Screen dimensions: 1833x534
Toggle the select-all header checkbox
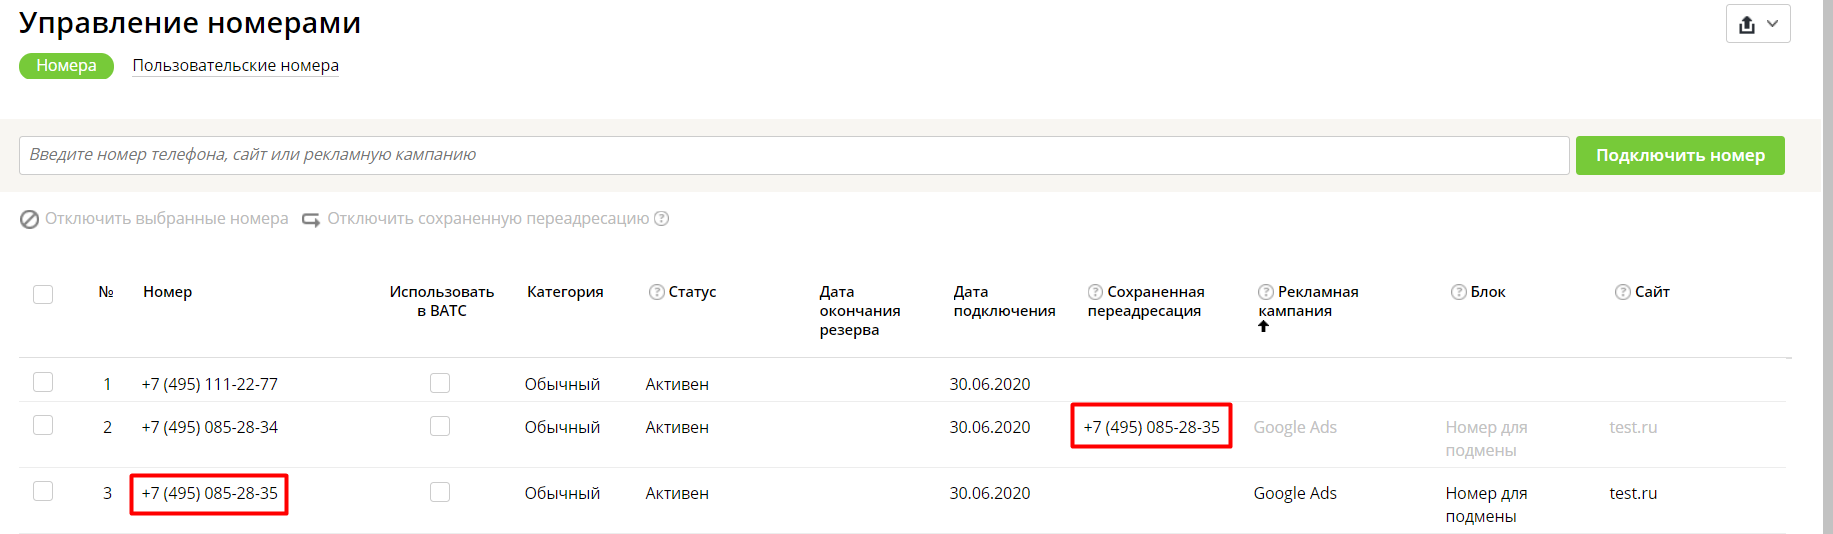click(43, 294)
